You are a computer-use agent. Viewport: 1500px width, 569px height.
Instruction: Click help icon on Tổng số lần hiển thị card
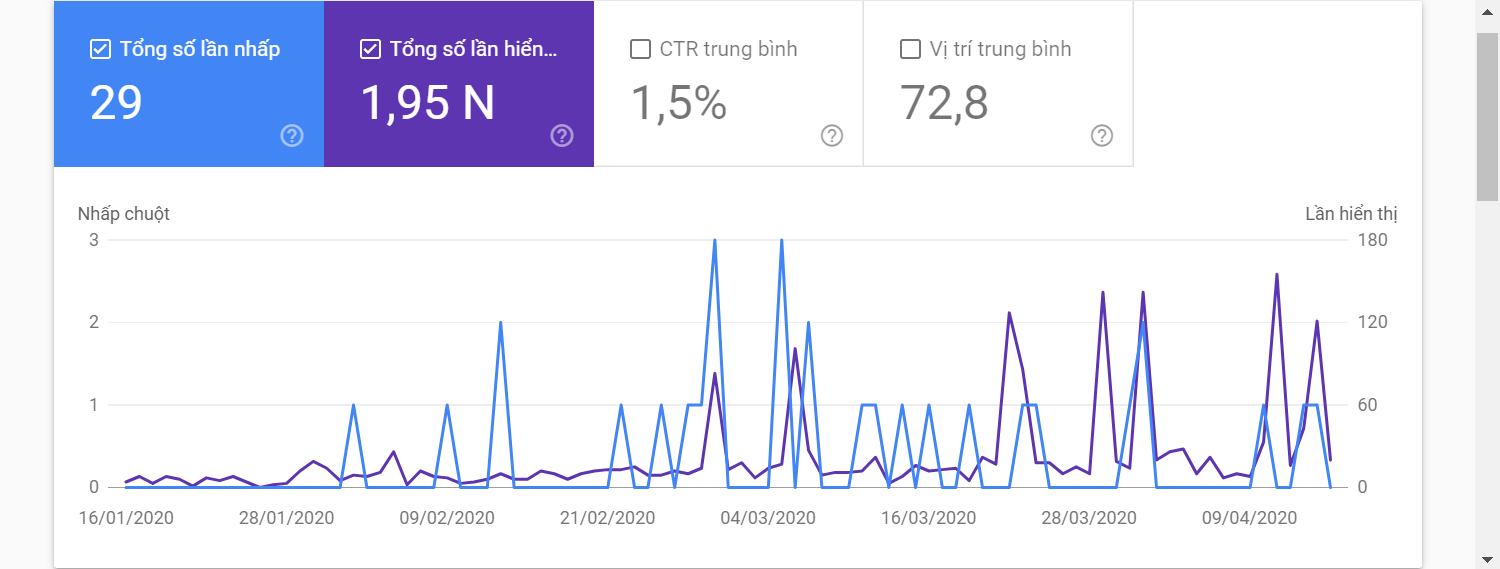(562, 136)
